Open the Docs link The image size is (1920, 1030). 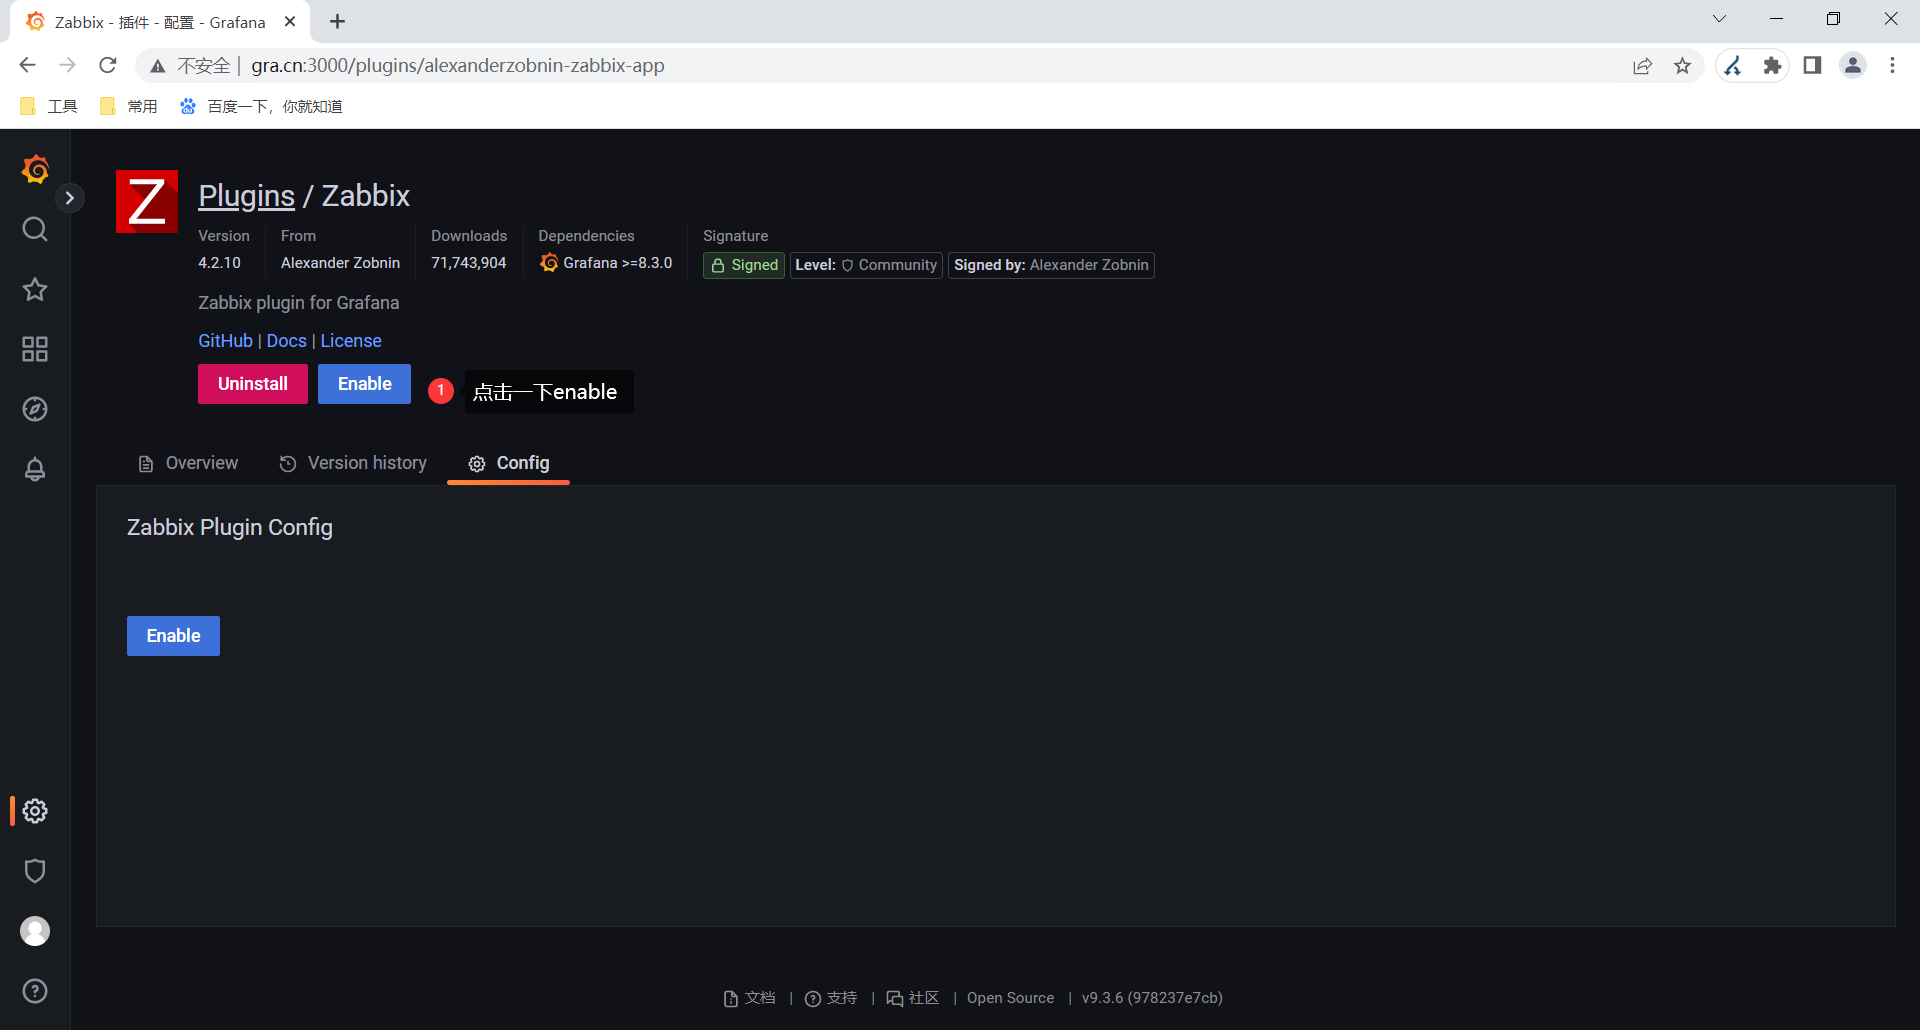287,341
